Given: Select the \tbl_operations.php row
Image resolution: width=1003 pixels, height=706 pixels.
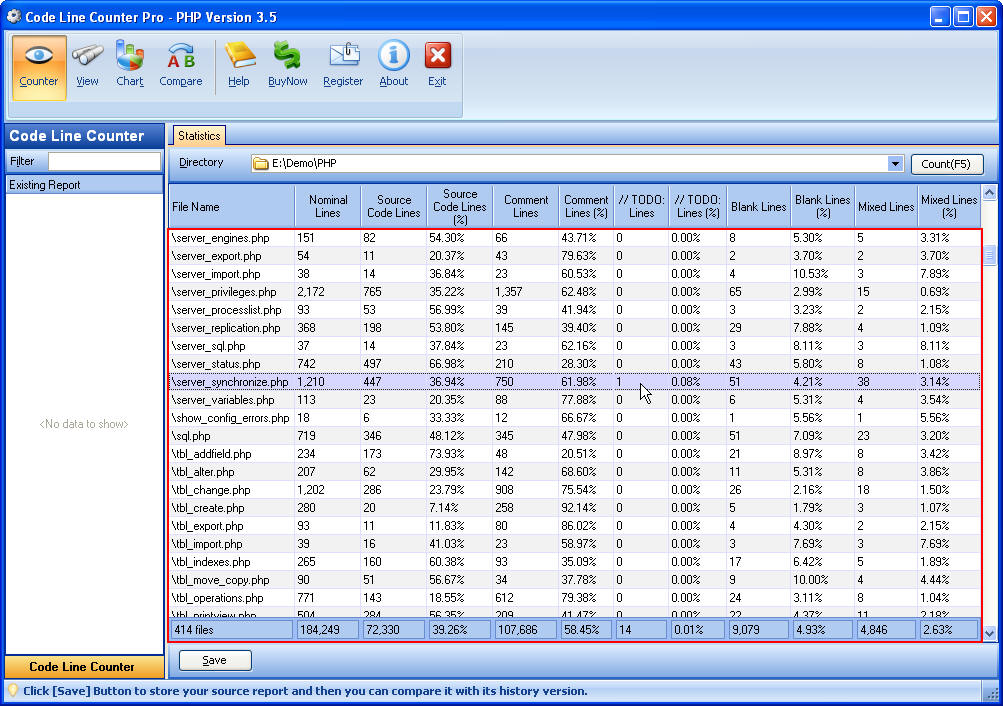Looking at the screenshot, I should 574,598.
